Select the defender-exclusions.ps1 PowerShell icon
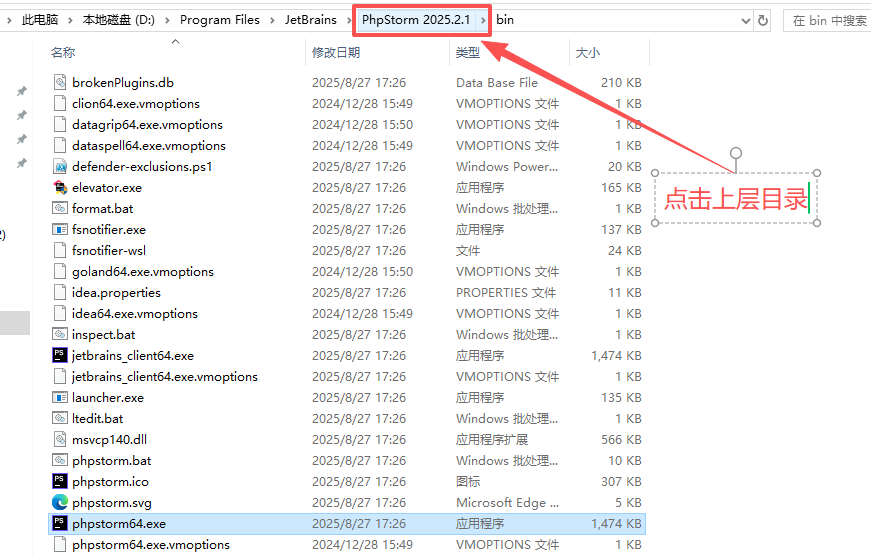The image size is (871, 557). pos(59,166)
